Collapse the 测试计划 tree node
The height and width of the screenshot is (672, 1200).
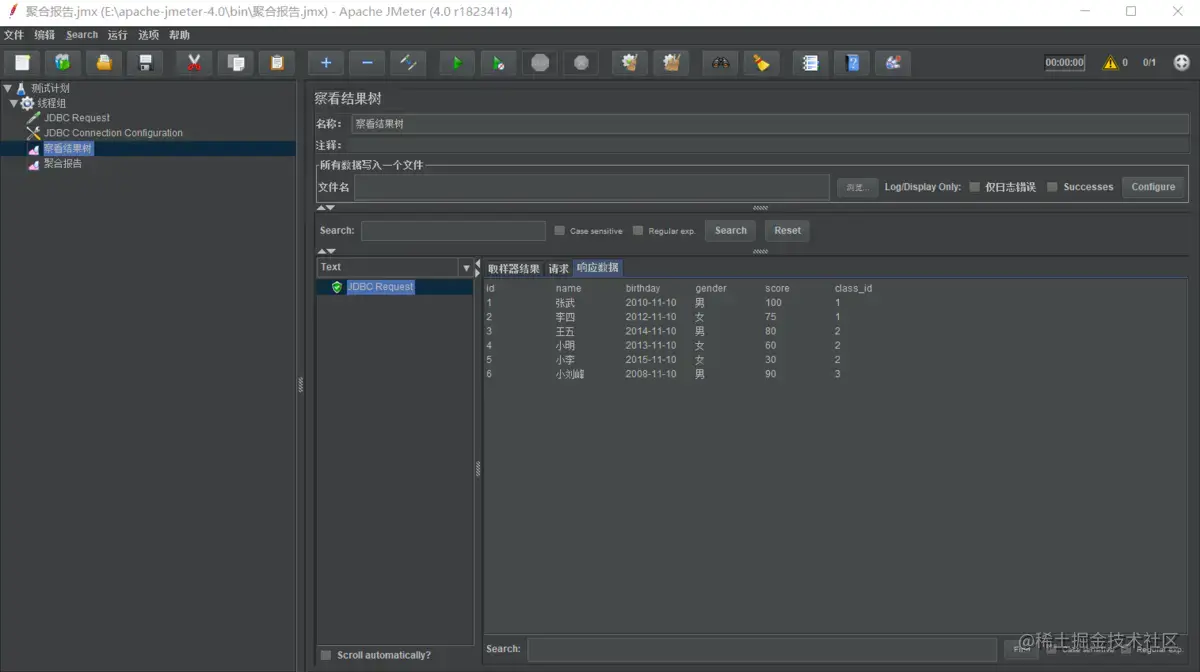click(x=7, y=88)
